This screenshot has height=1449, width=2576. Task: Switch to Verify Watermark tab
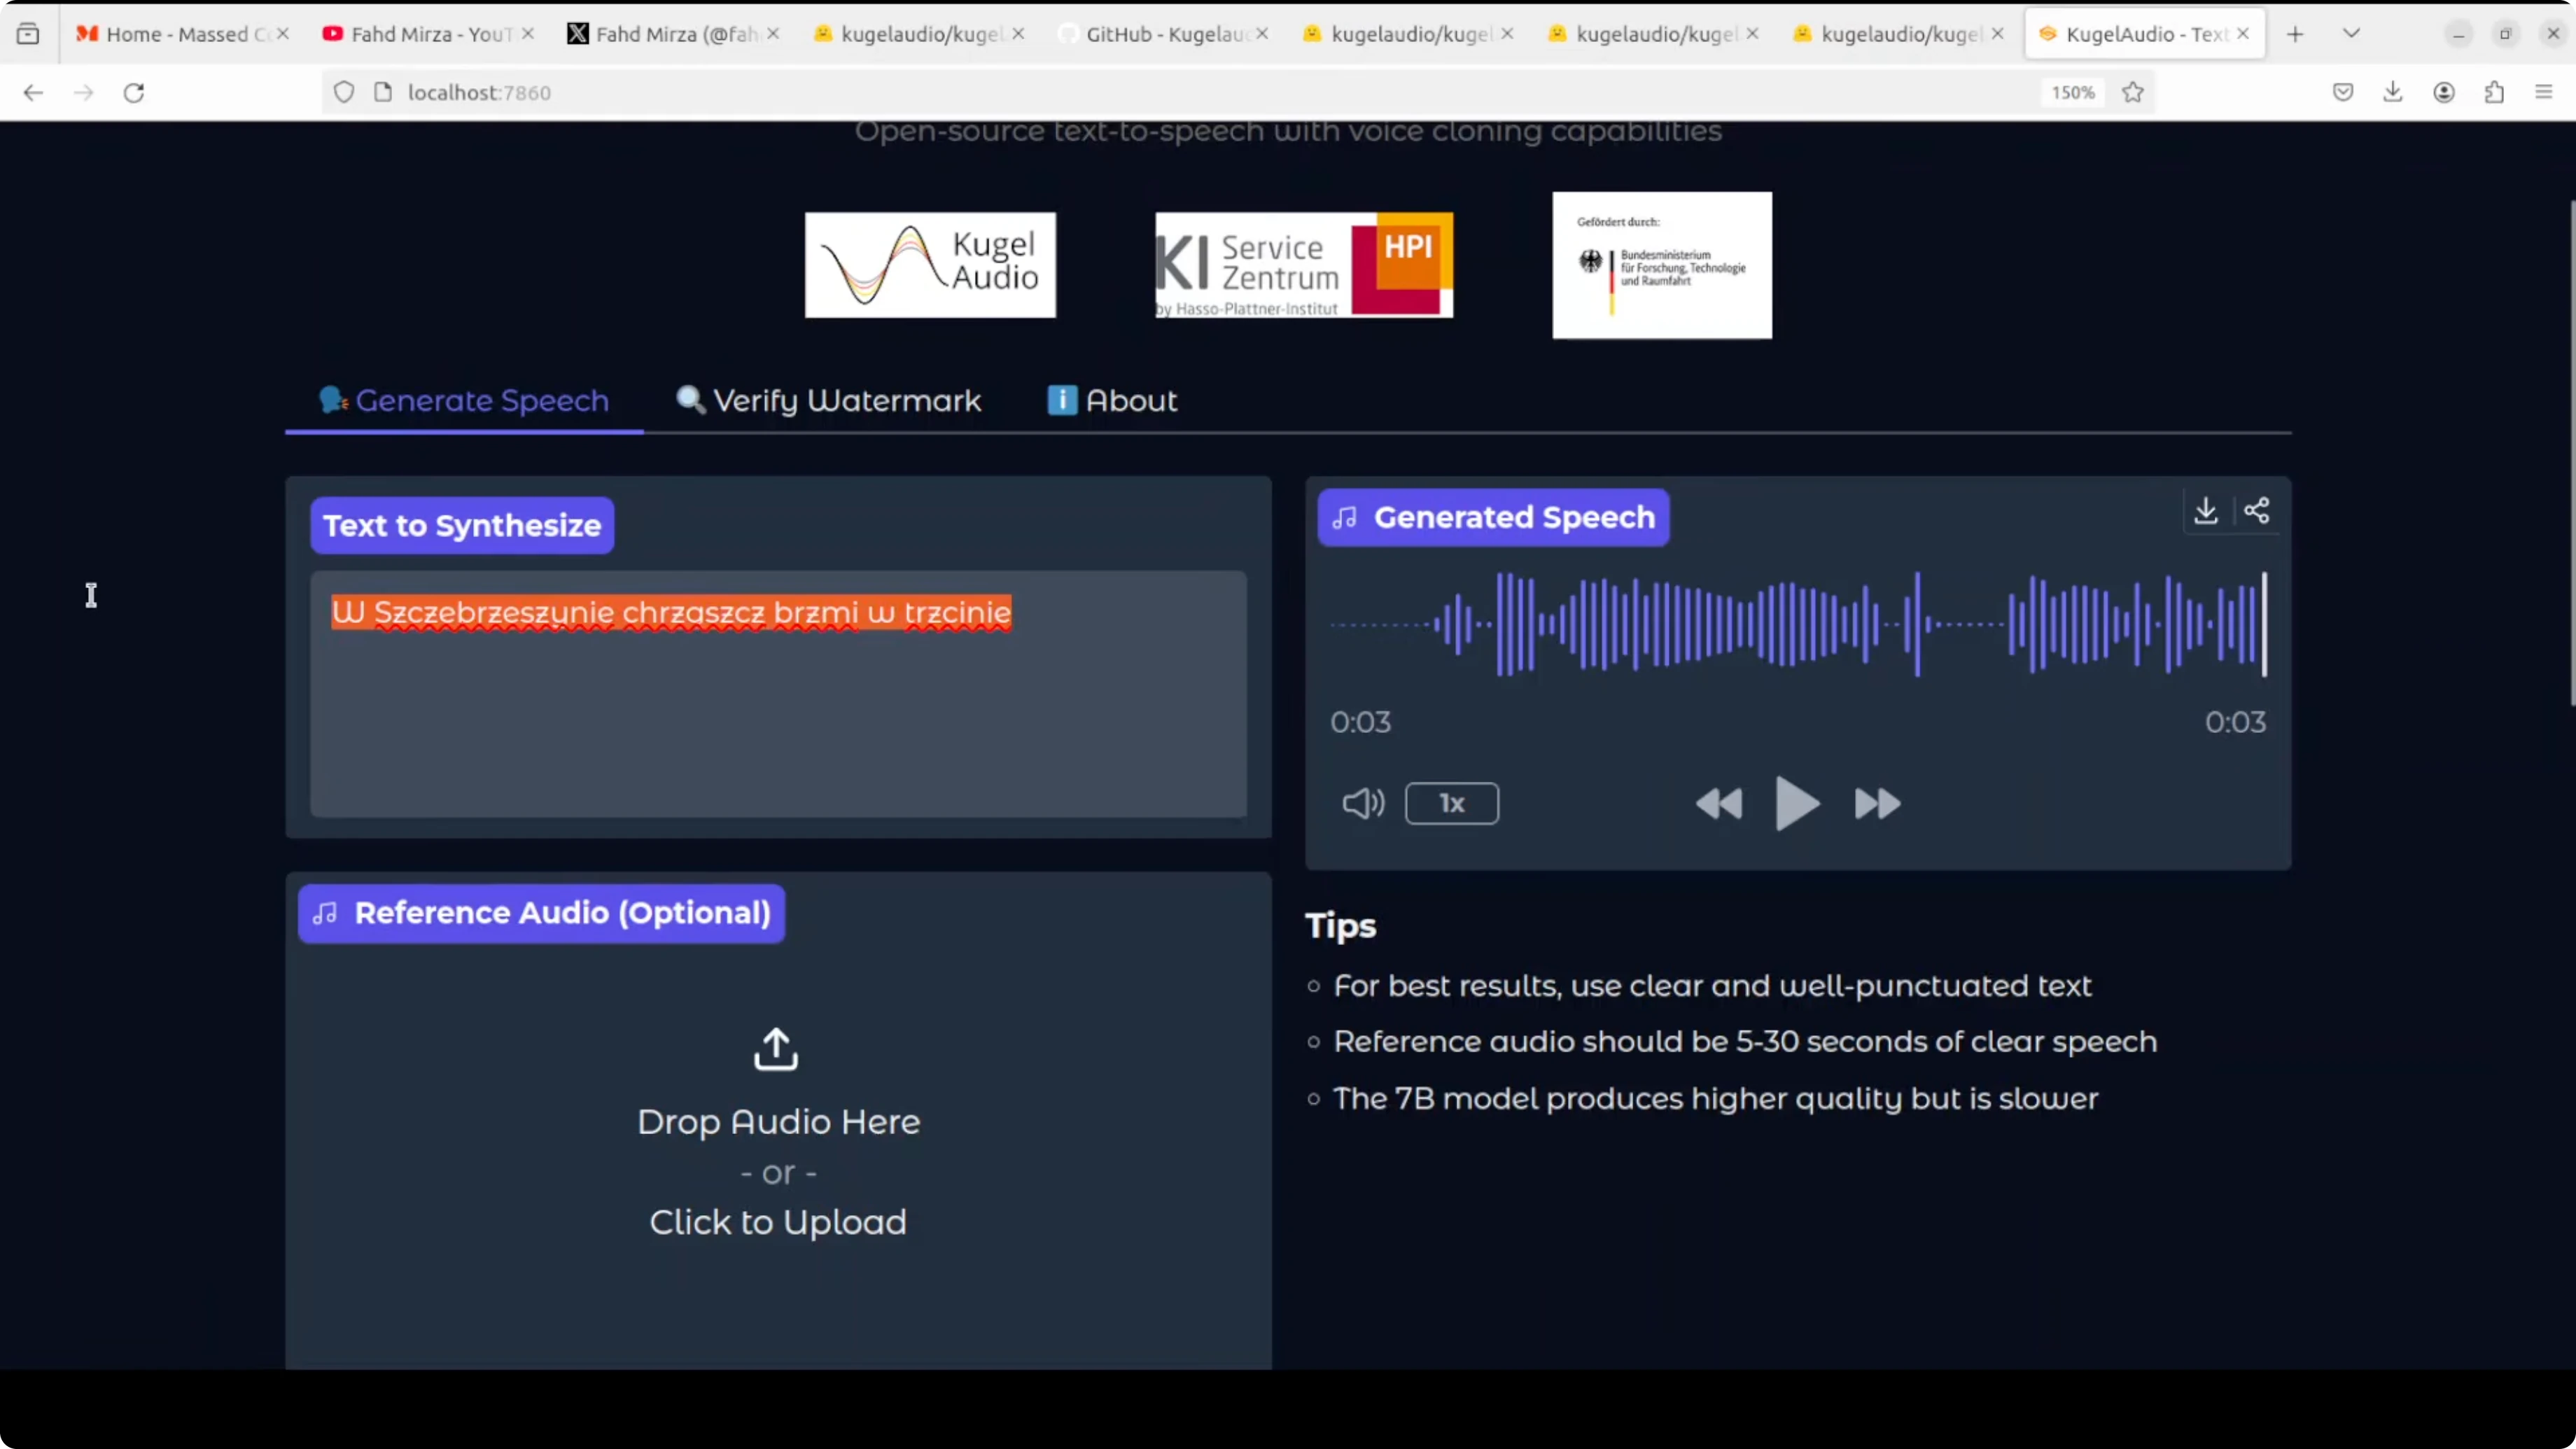coord(829,400)
